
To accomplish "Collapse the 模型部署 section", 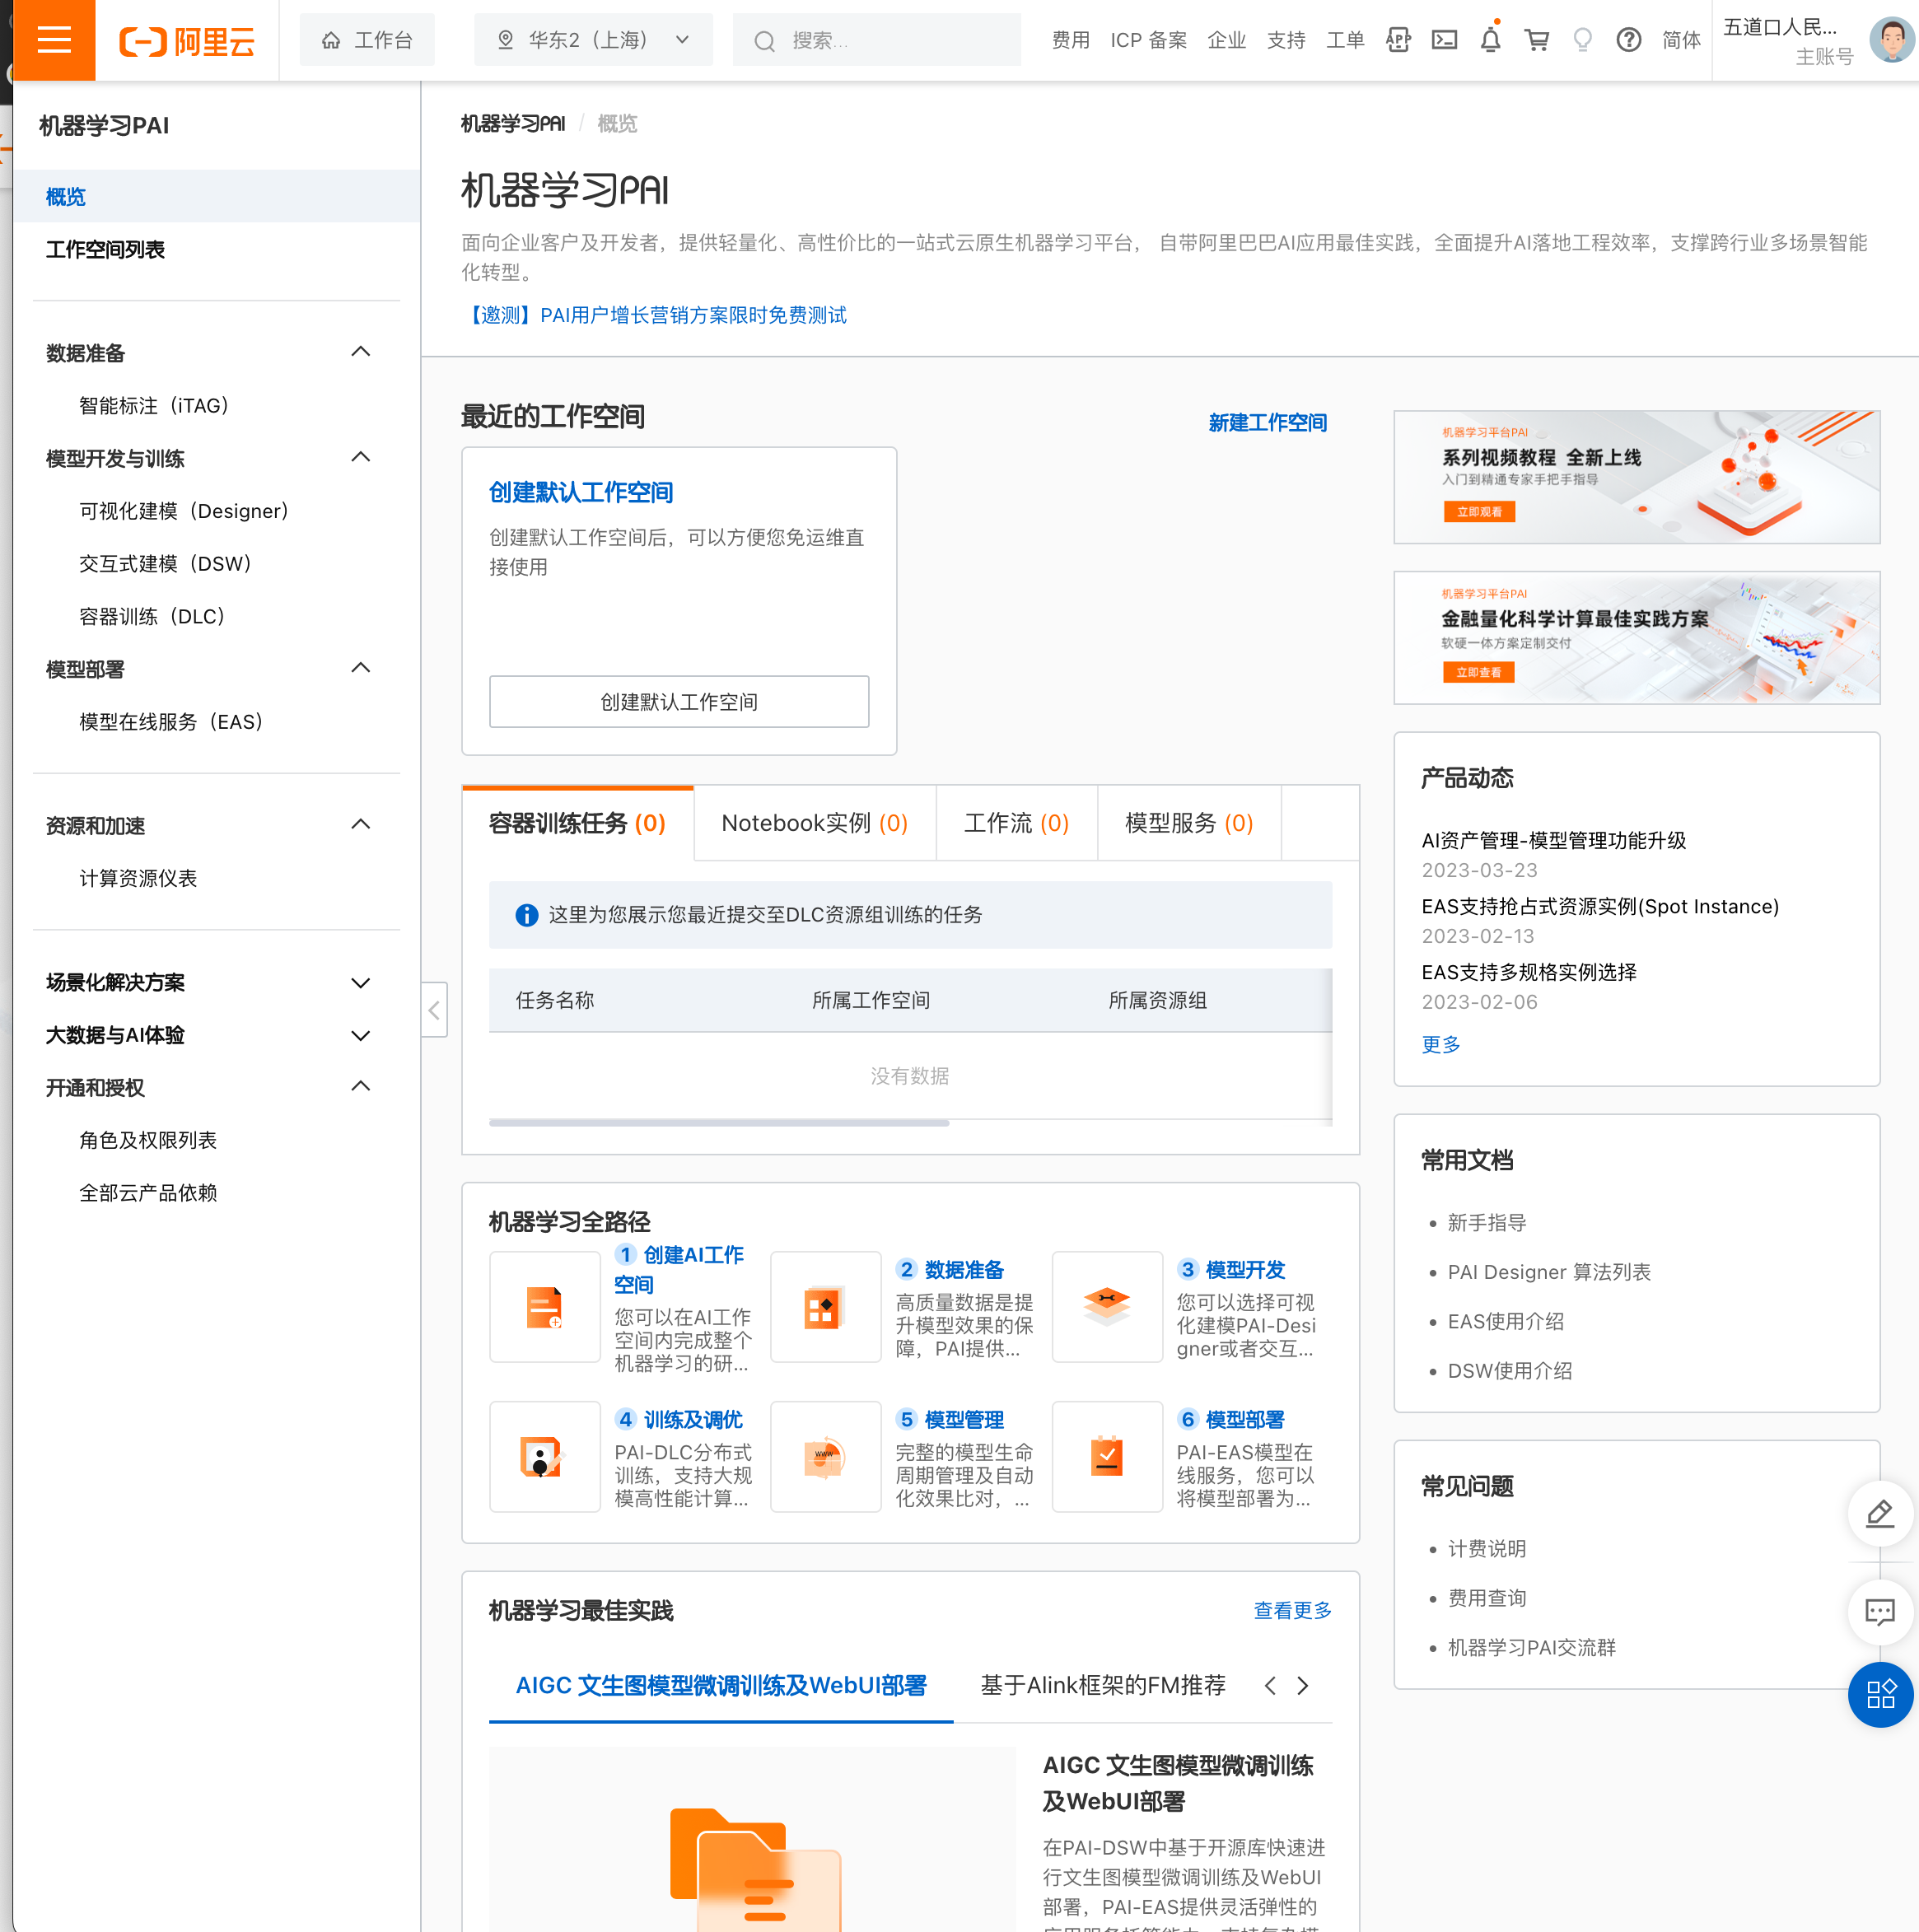I will coord(361,668).
